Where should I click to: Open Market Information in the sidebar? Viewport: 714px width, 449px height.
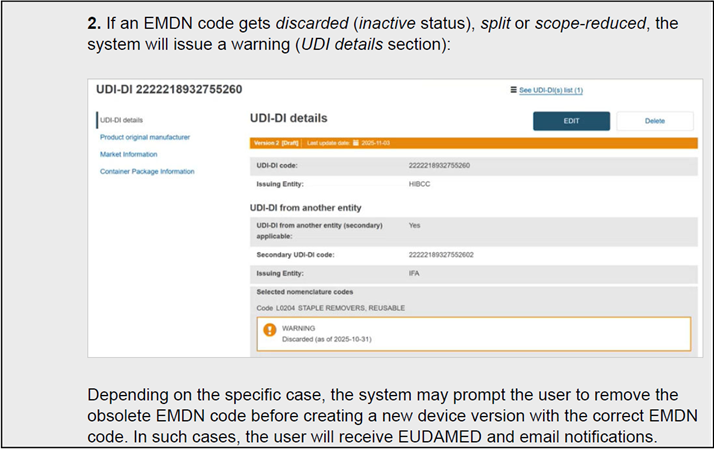coord(129,154)
